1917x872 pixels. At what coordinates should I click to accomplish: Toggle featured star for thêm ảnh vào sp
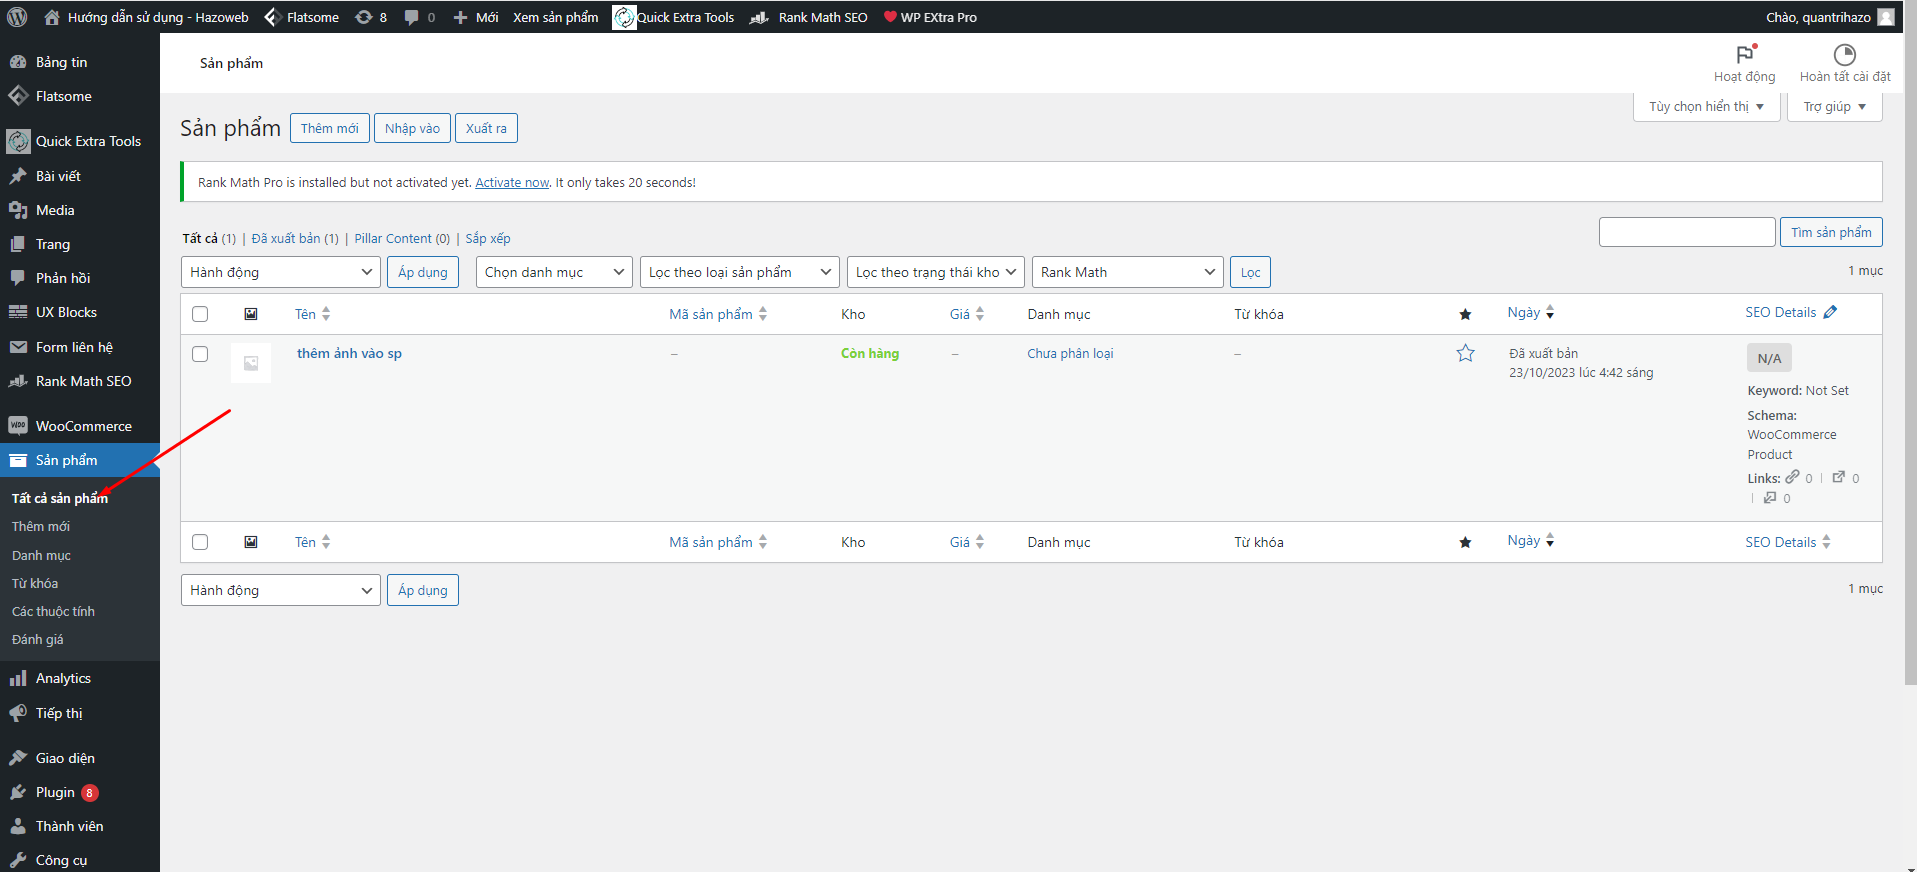[1465, 353]
